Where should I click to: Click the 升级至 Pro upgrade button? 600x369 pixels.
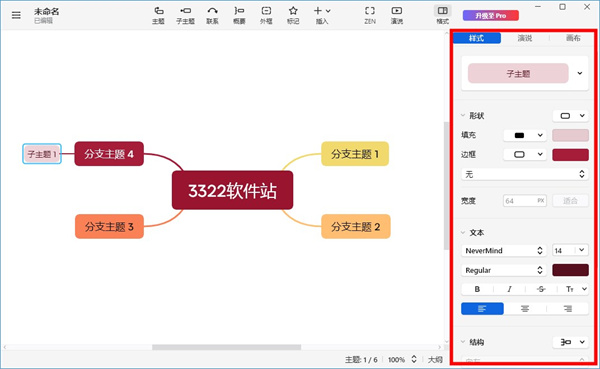tap(491, 16)
